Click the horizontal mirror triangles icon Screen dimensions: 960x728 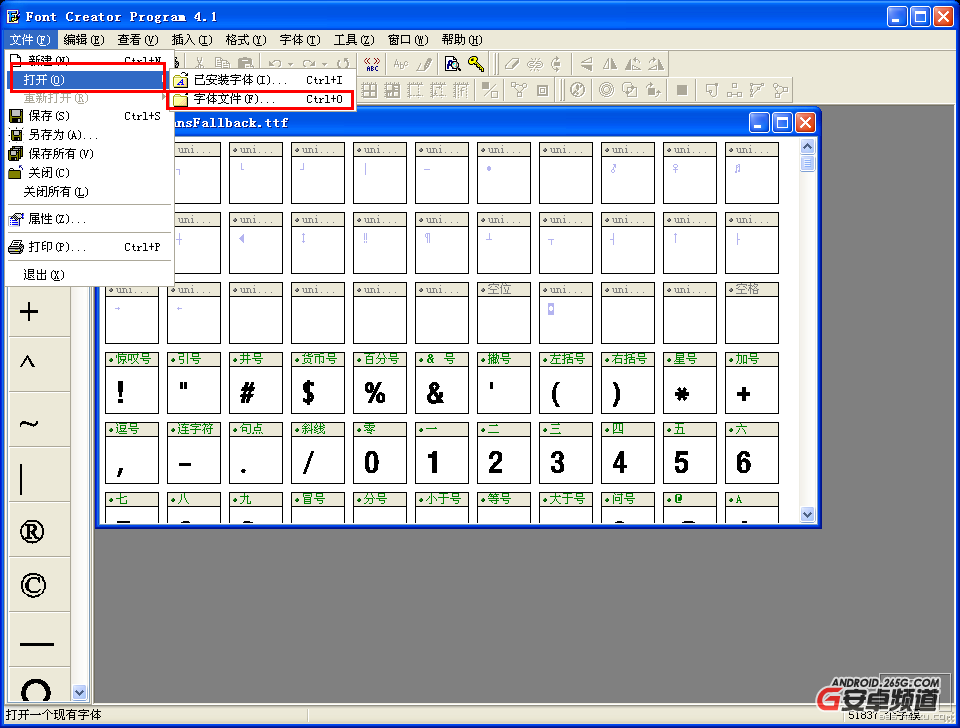[x=610, y=64]
